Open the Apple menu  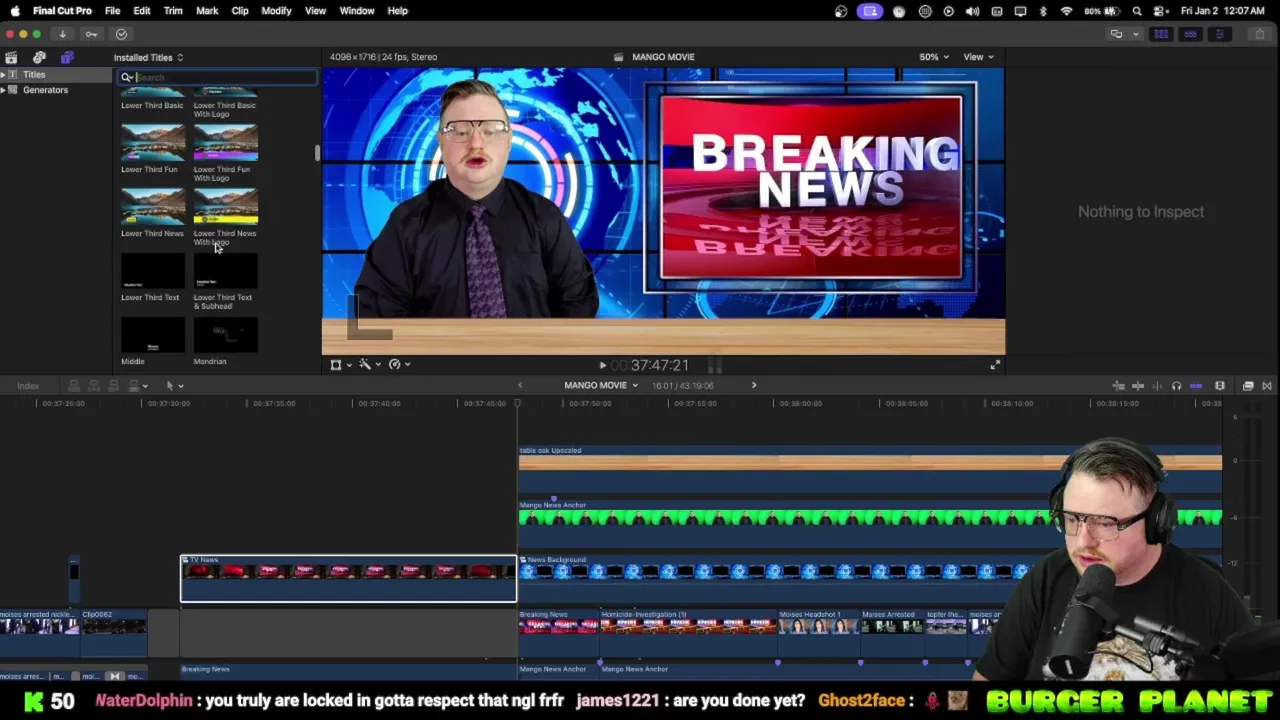pyautogui.click(x=15, y=11)
